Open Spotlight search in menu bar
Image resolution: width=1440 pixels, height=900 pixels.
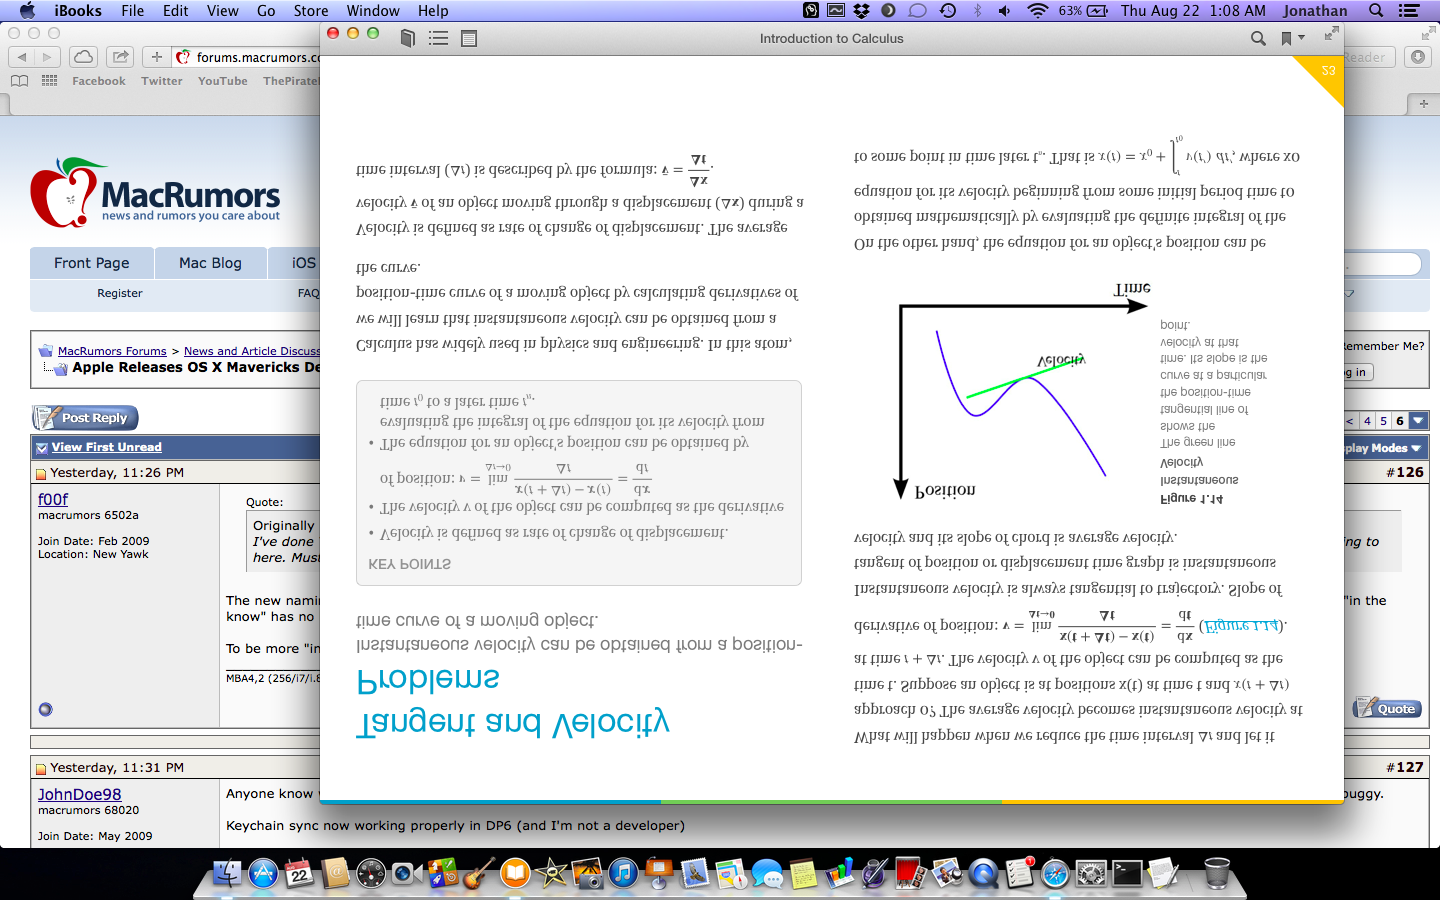tap(1376, 10)
